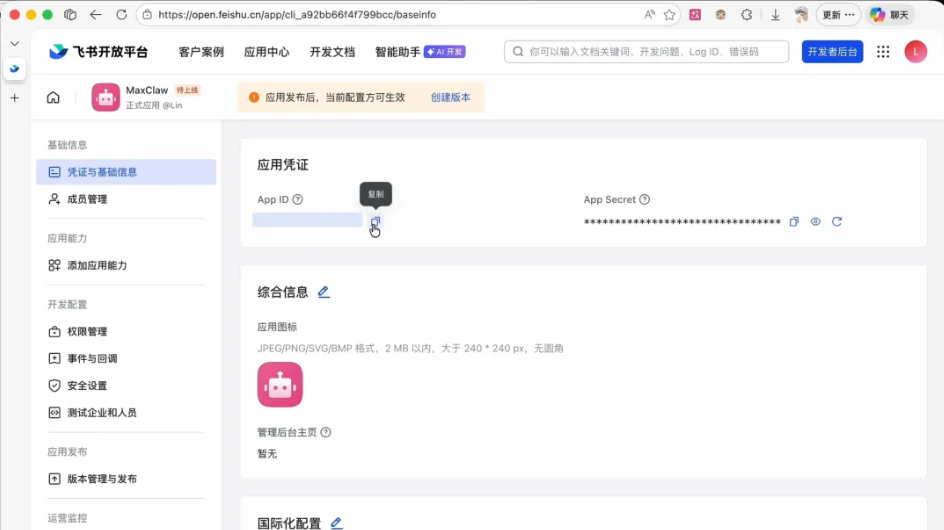
Task: Open the nine-dot apps grid
Action: (x=883, y=52)
